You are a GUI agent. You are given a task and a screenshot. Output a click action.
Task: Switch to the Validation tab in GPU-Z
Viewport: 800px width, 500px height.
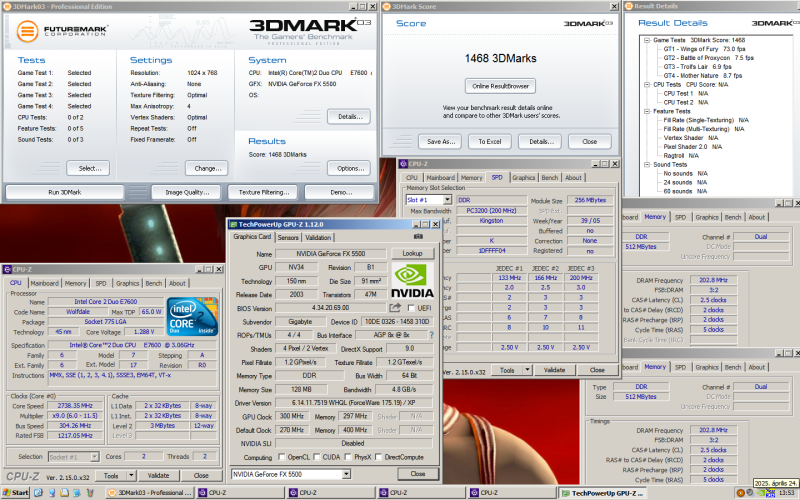click(x=318, y=238)
